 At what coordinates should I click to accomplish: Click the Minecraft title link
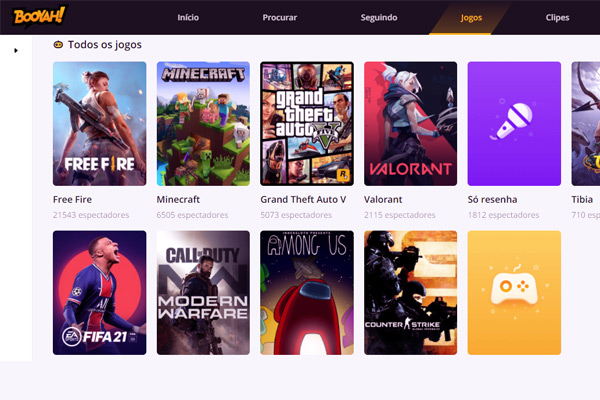178,199
